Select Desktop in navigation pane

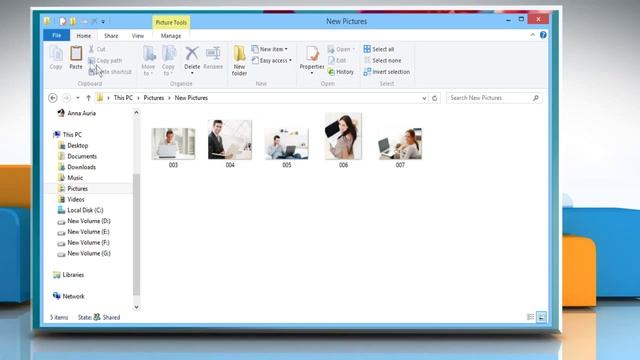78,145
